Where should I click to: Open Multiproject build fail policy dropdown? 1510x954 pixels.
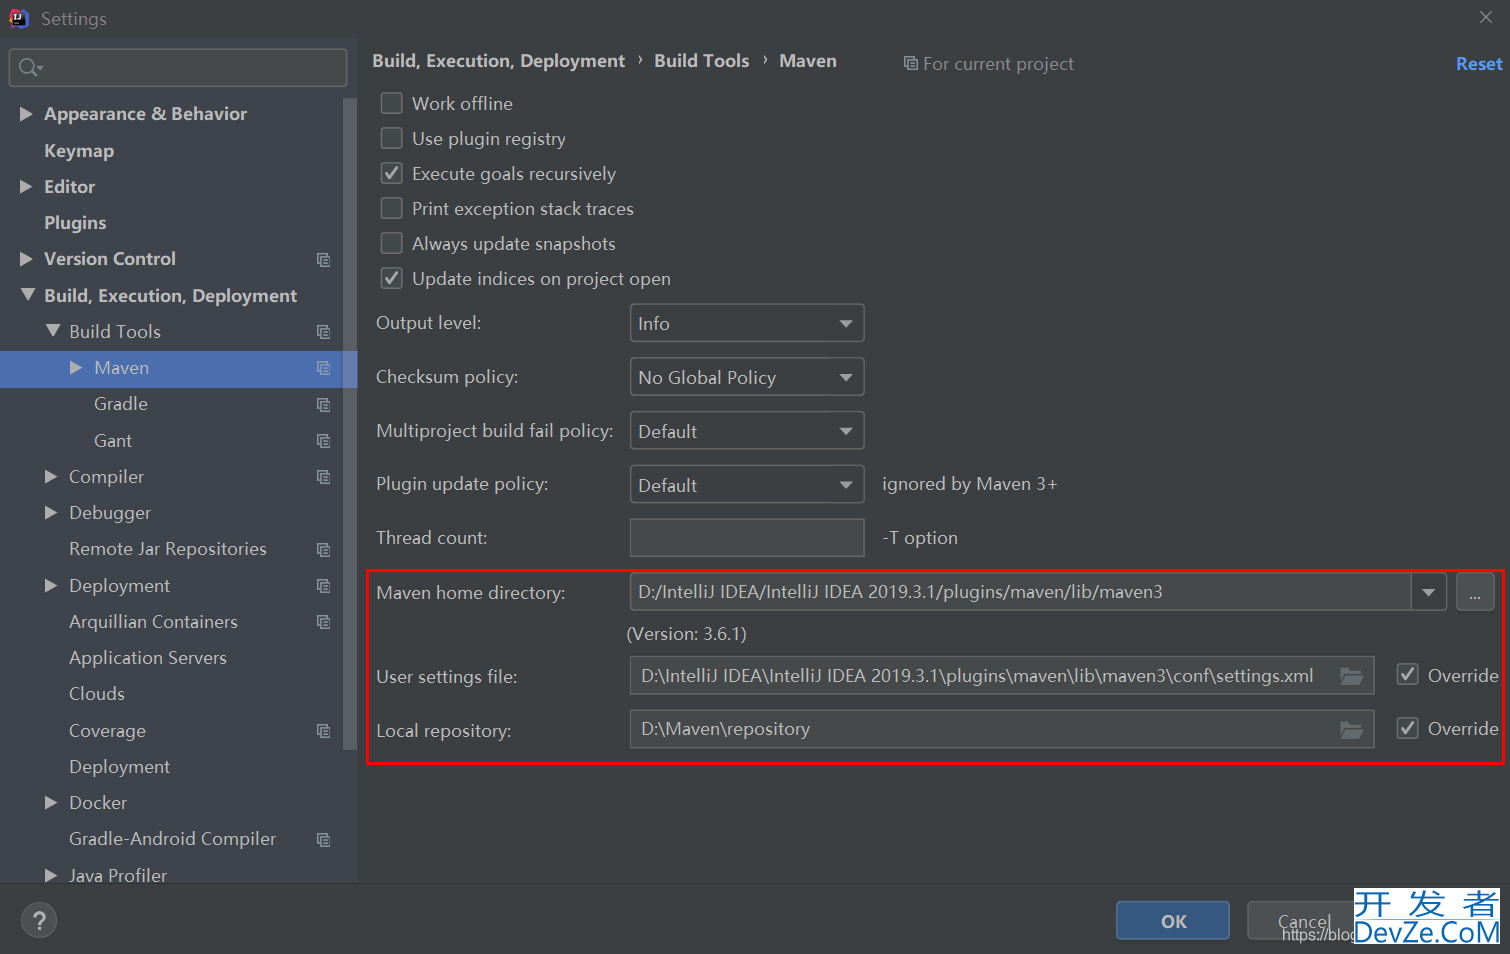coord(747,431)
